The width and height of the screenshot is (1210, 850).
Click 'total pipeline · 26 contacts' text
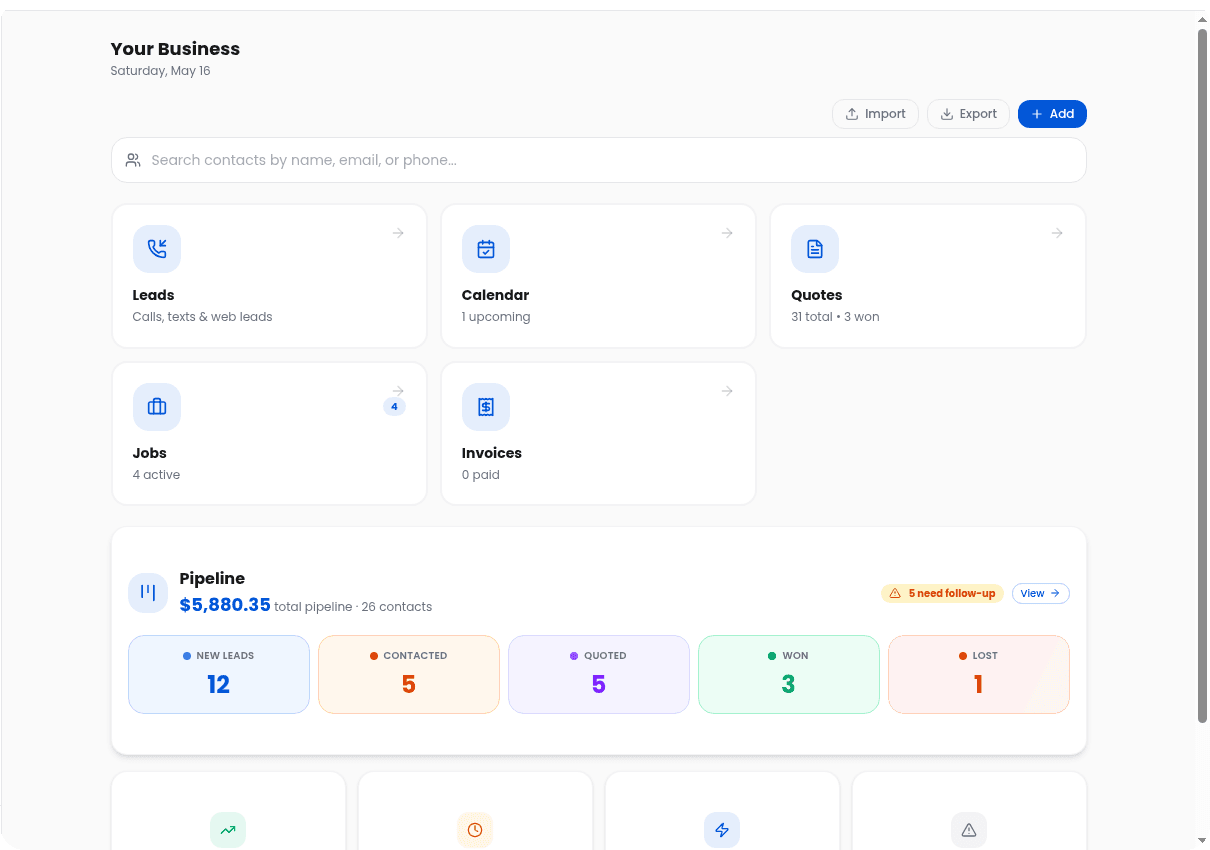click(353, 607)
